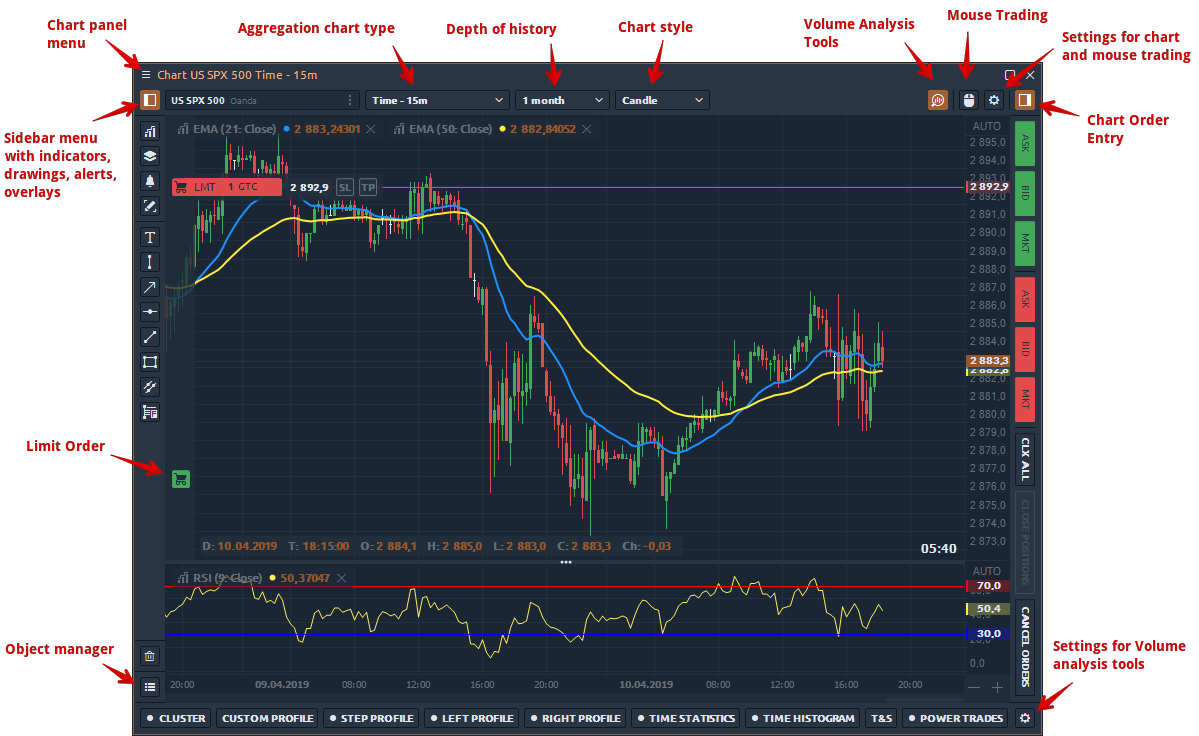The height and width of the screenshot is (736, 1199).
Task: Click the CLX ALL button
Action: tap(1024, 458)
